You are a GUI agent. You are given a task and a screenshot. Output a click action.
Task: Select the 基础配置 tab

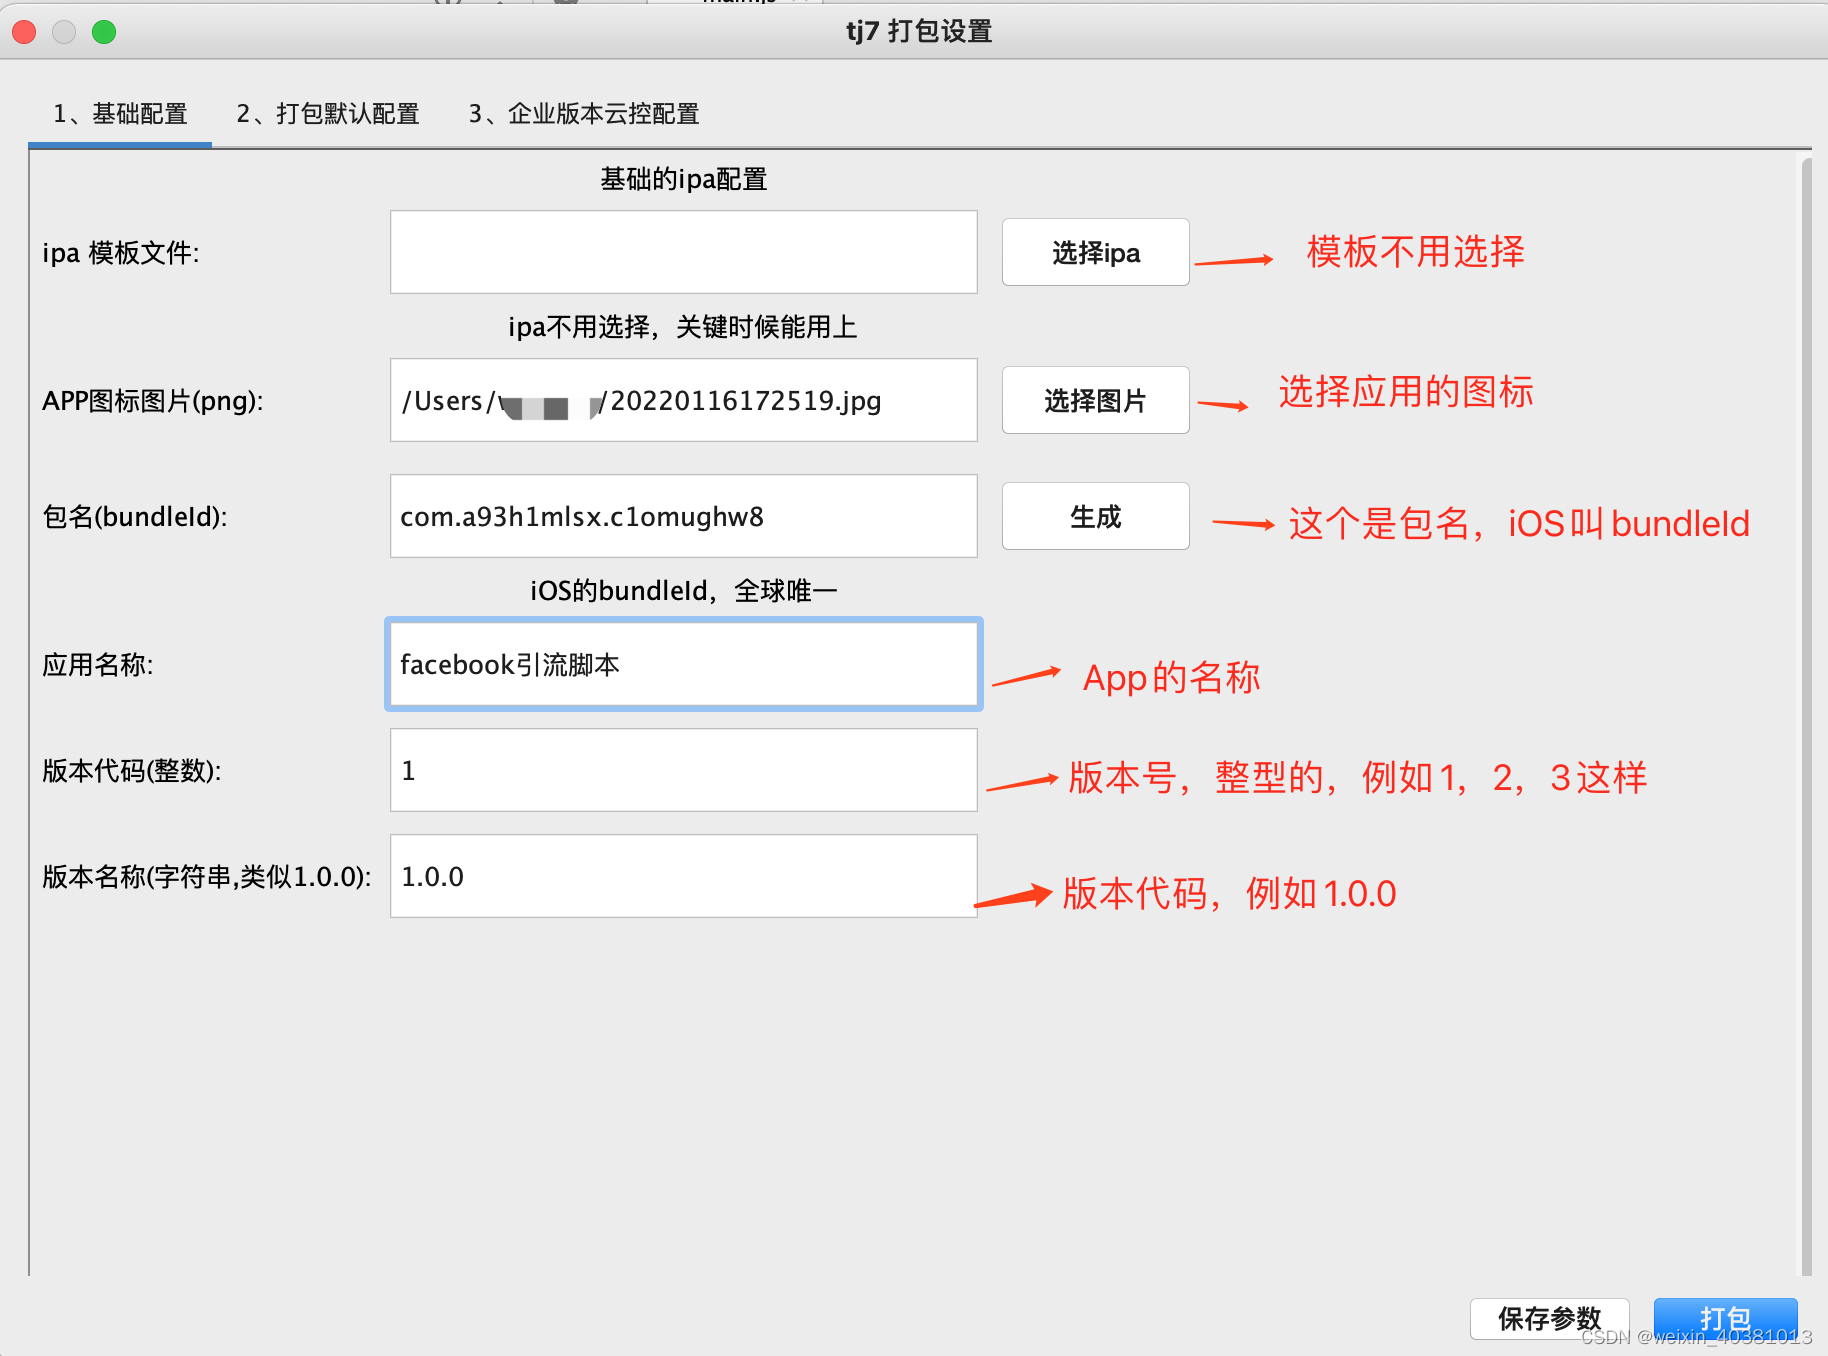[122, 114]
